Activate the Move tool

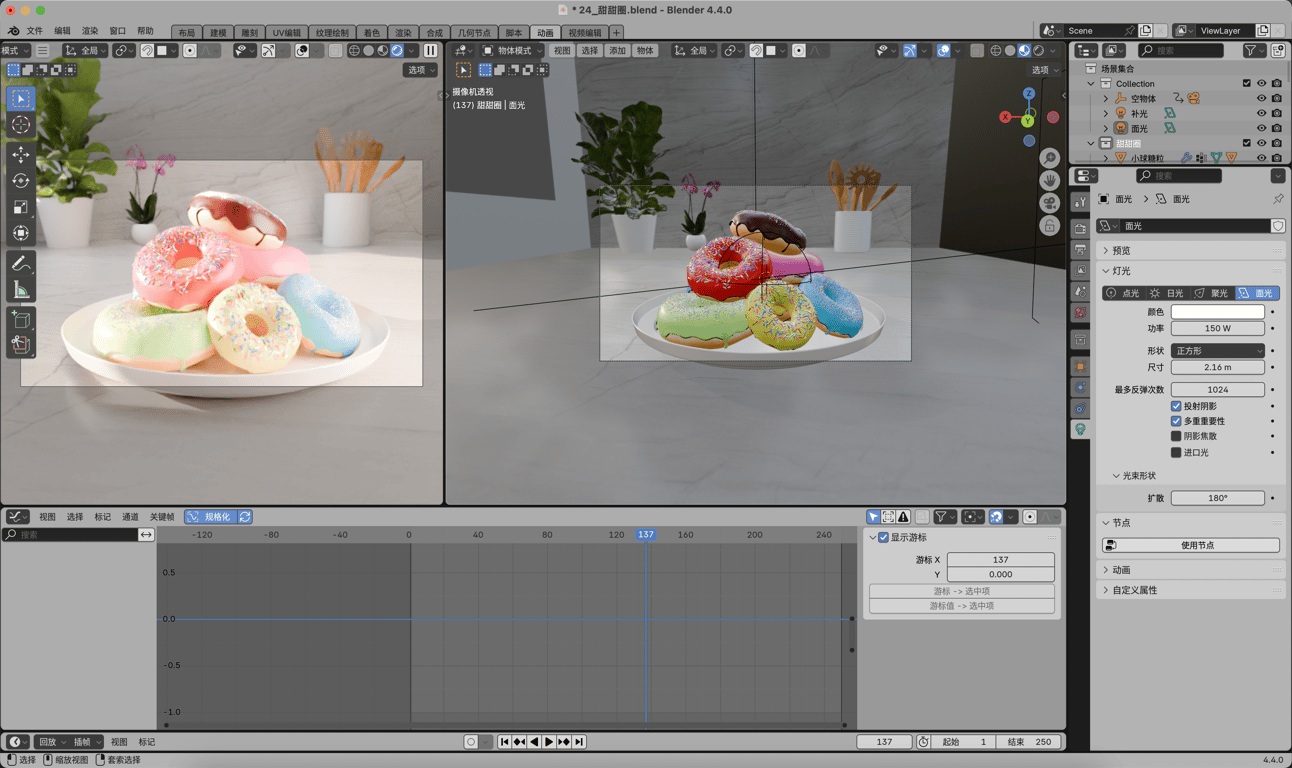[x=21, y=155]
